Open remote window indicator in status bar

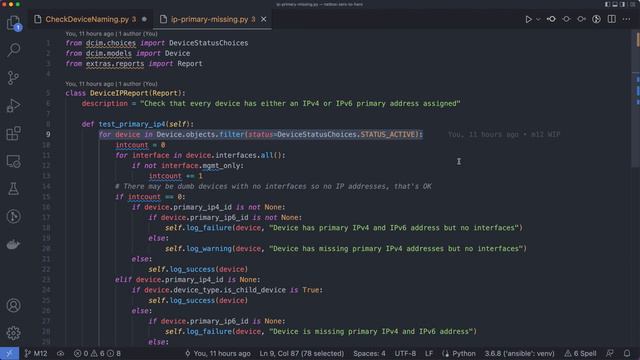click(x=9, y=353)
